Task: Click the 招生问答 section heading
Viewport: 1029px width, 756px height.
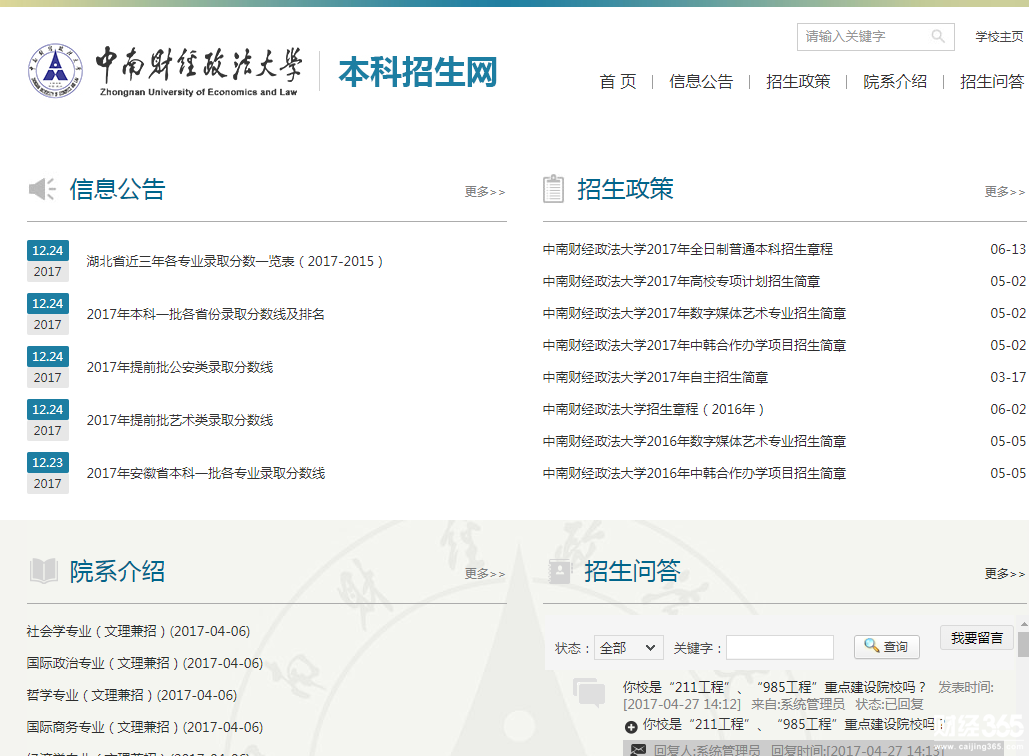Action: click(632, 571)
